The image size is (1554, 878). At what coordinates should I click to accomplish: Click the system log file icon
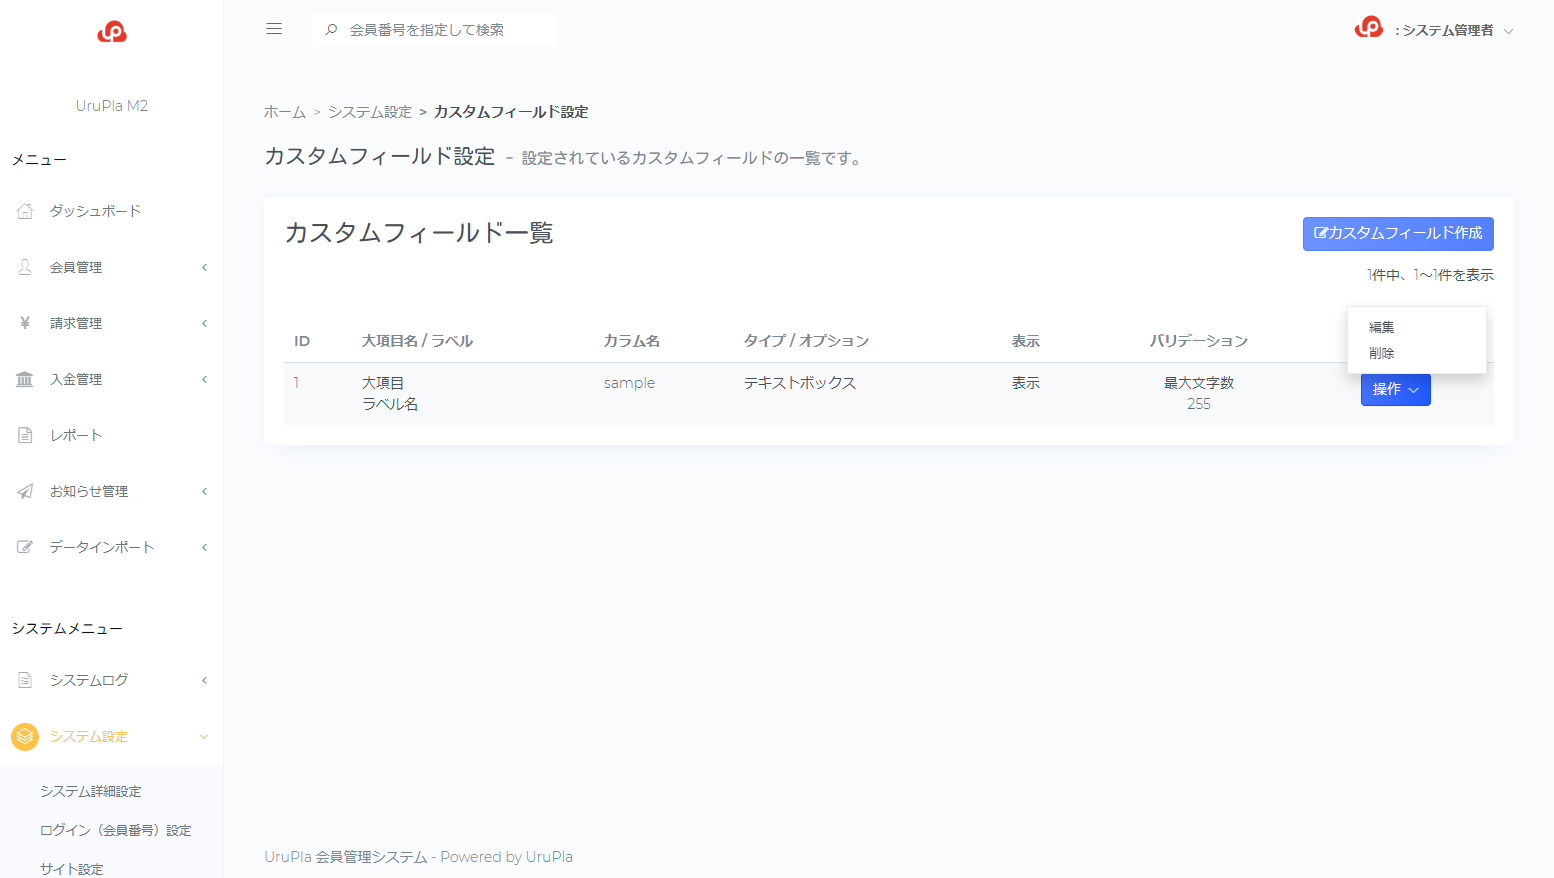[25, 680]
